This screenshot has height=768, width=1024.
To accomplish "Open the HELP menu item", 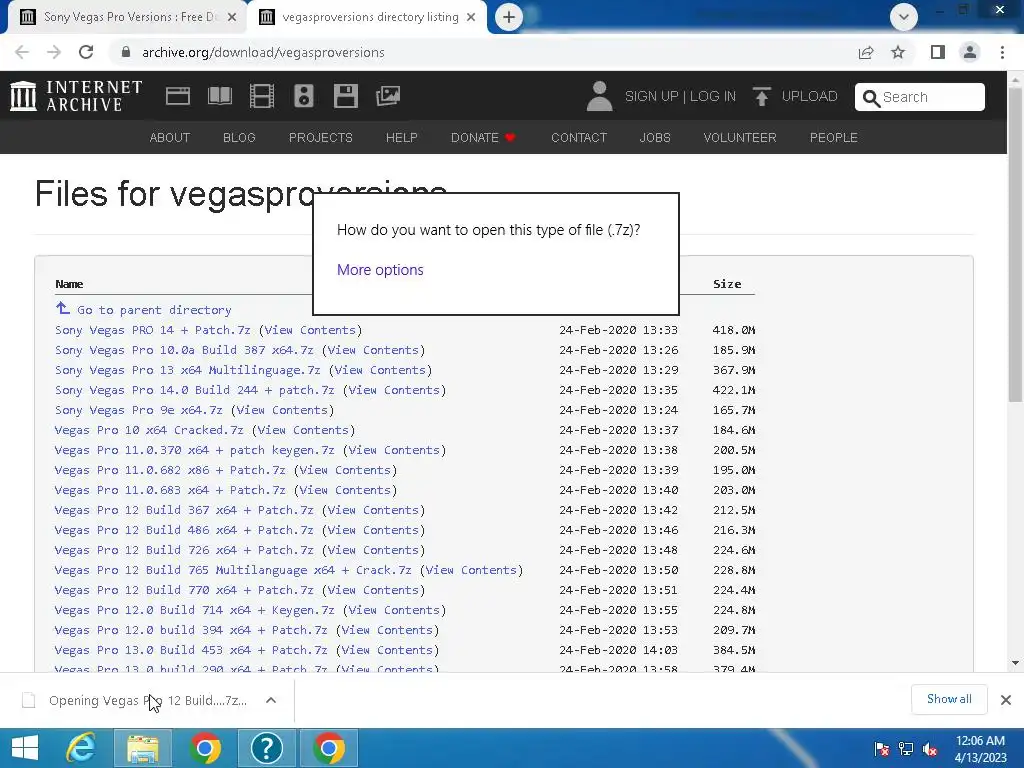I will click(402, 138).
